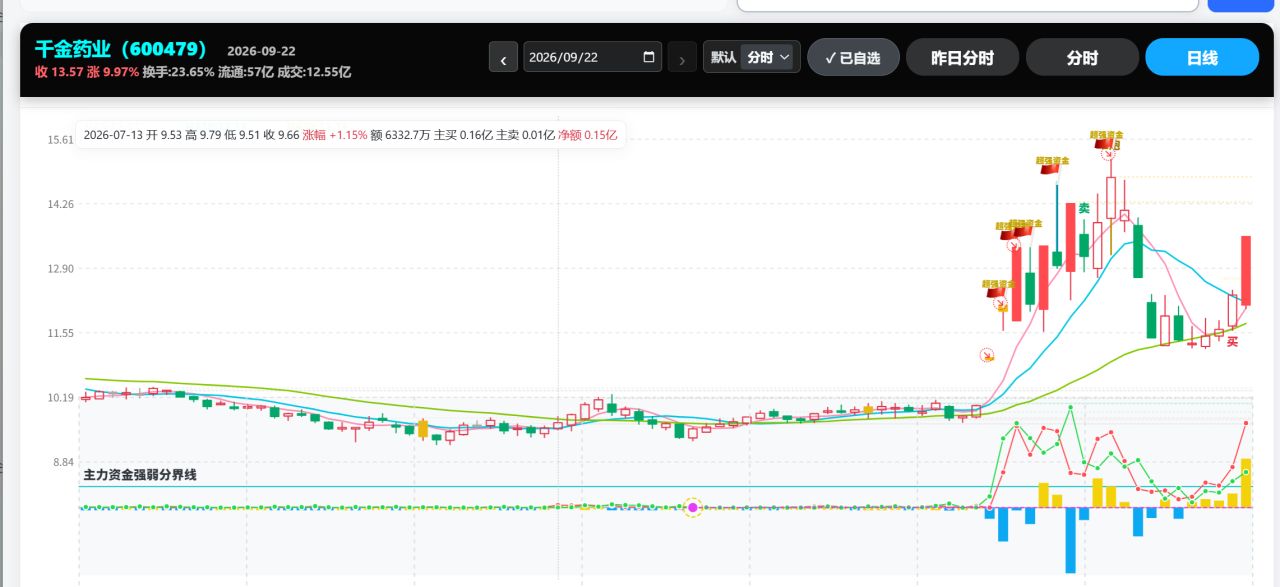Click the 14.26 price axis label
This screenshot has width=1280, height=587.
pyautogui.click(x=60, y=204)
